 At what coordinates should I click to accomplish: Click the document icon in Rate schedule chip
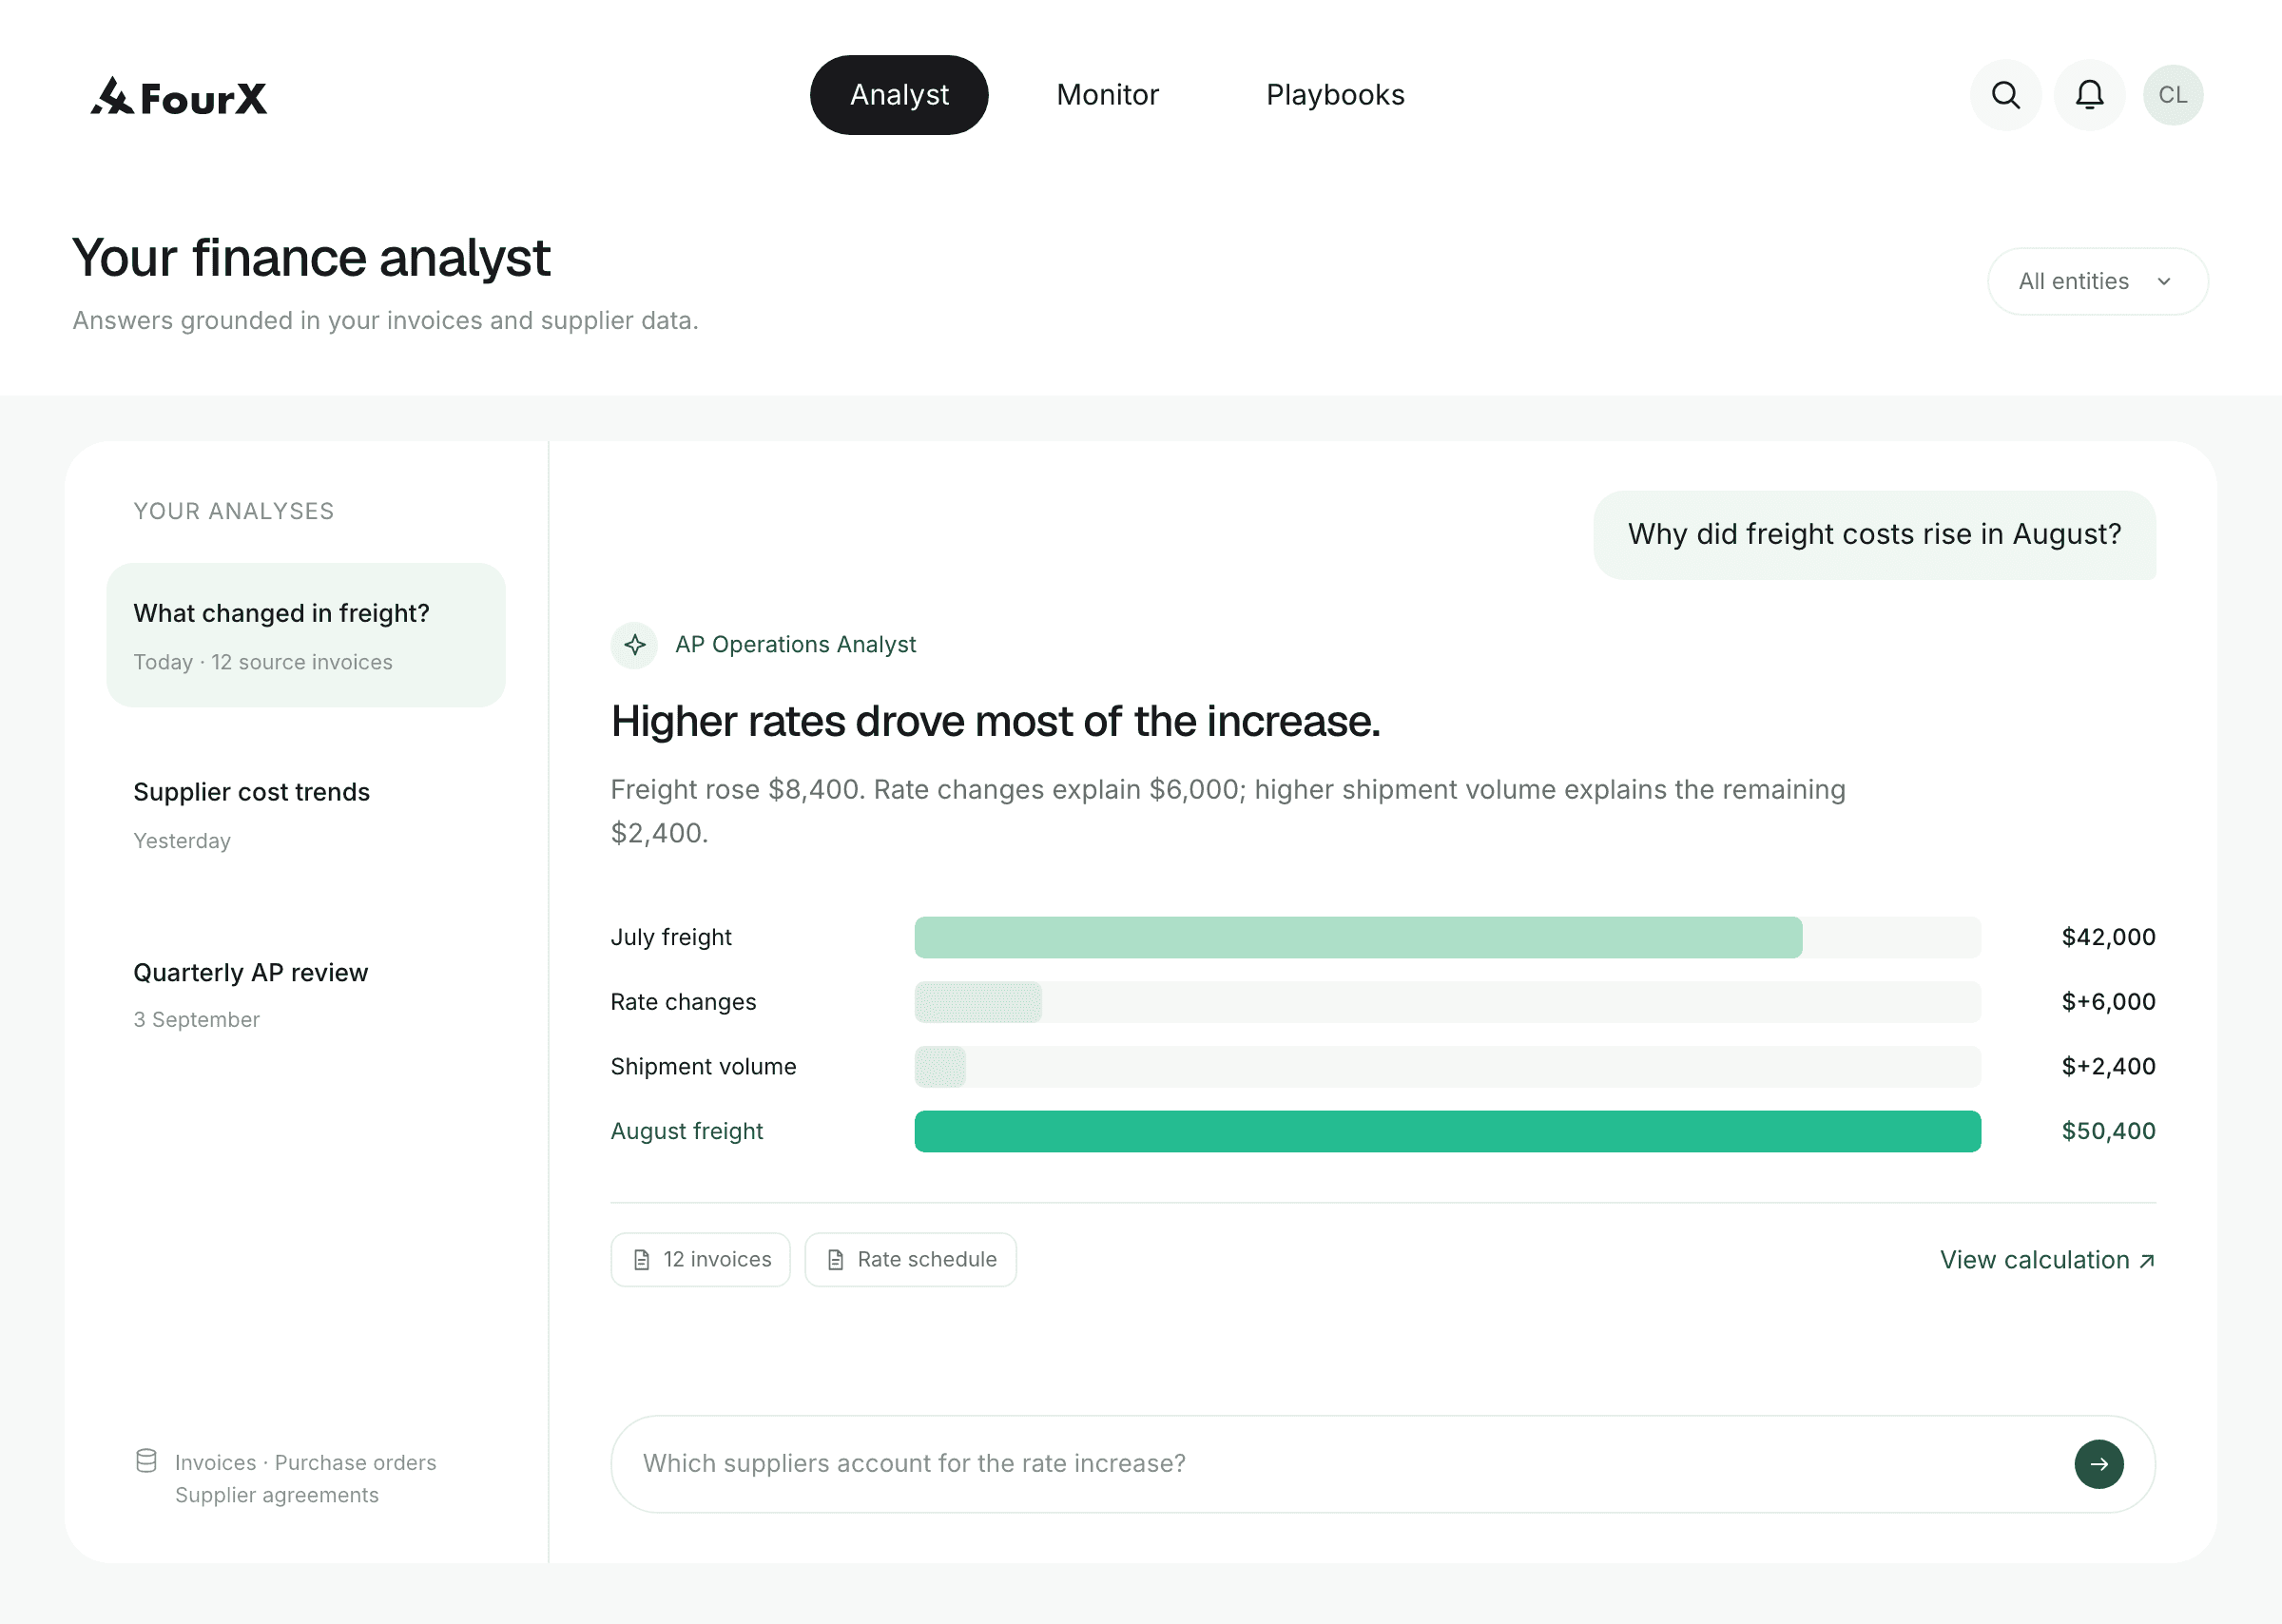point(836,1260)
